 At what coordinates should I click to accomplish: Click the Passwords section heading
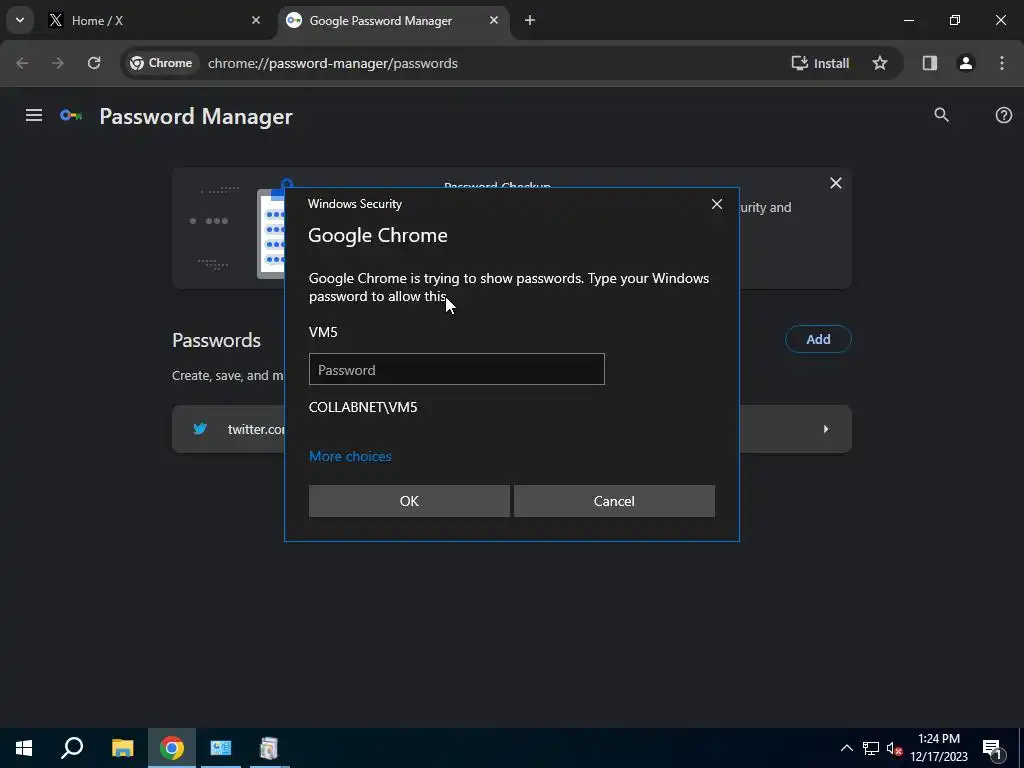216,340
